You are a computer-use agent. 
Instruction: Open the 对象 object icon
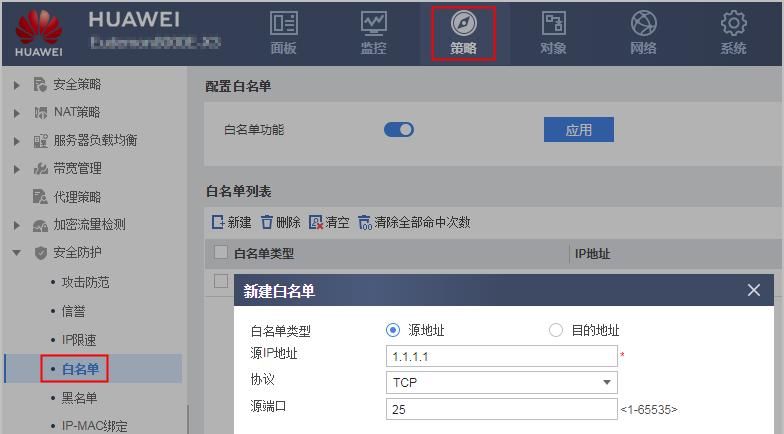(554, 24)
